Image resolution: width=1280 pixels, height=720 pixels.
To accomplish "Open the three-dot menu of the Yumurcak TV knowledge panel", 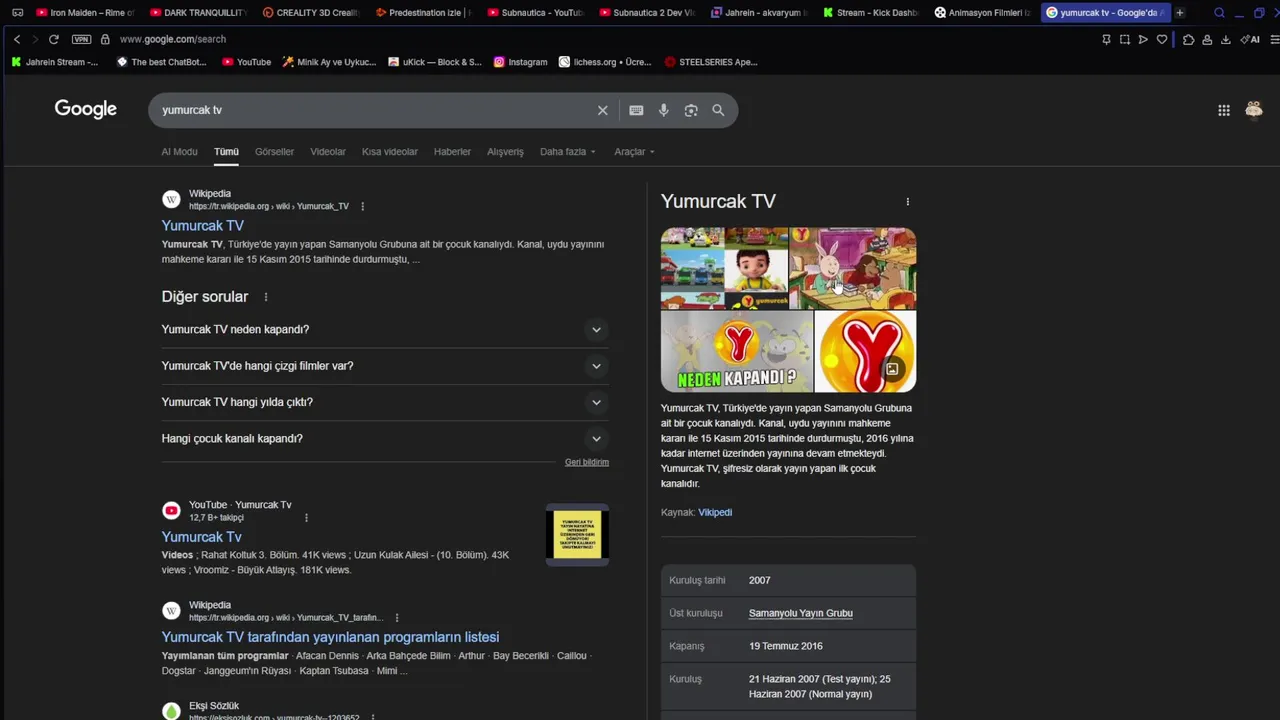I will pyautogui.click(x=907, y=201).
